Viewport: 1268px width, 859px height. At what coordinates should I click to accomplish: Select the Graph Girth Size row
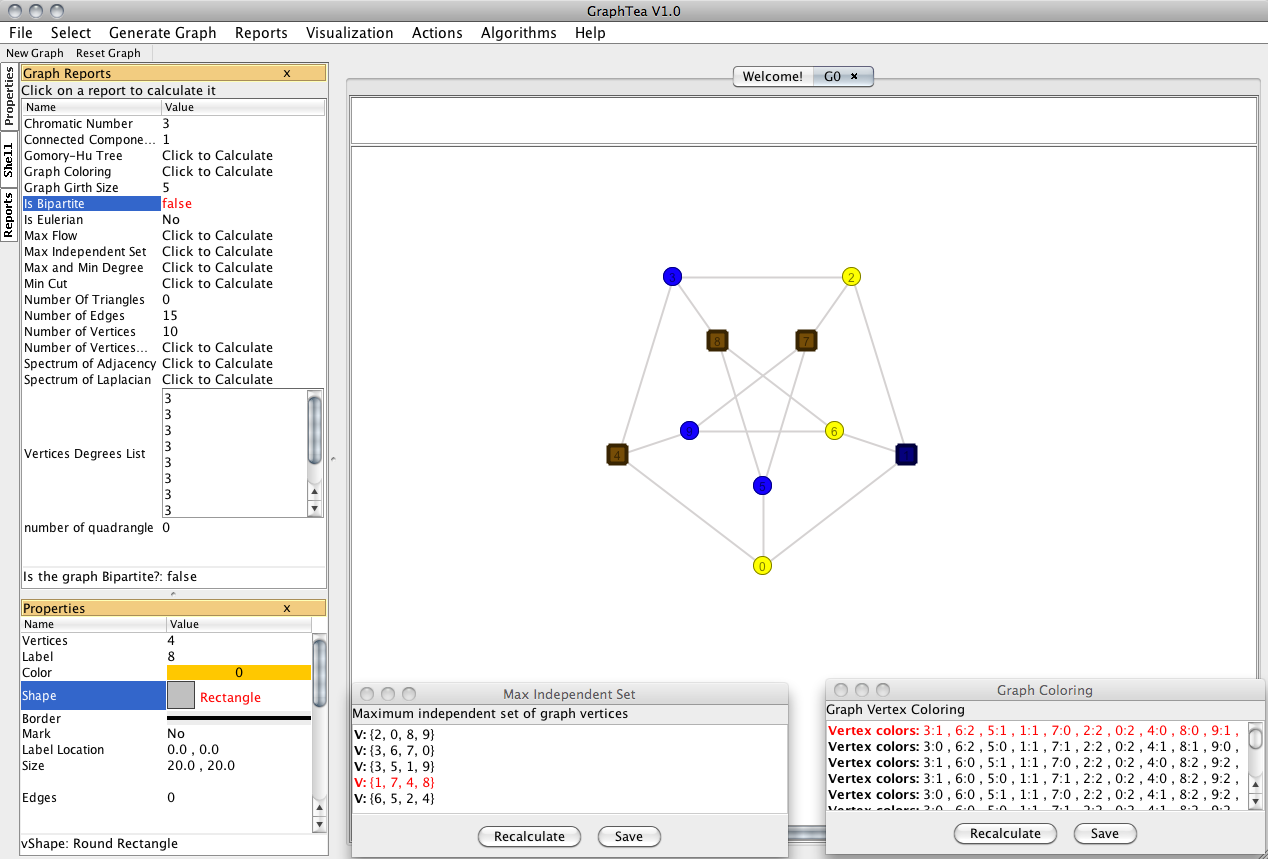coord(174,187)
